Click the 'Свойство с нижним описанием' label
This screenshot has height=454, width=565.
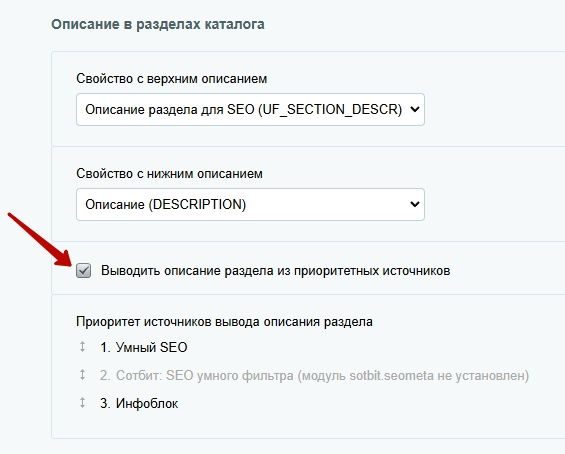[x=169, y=174]
